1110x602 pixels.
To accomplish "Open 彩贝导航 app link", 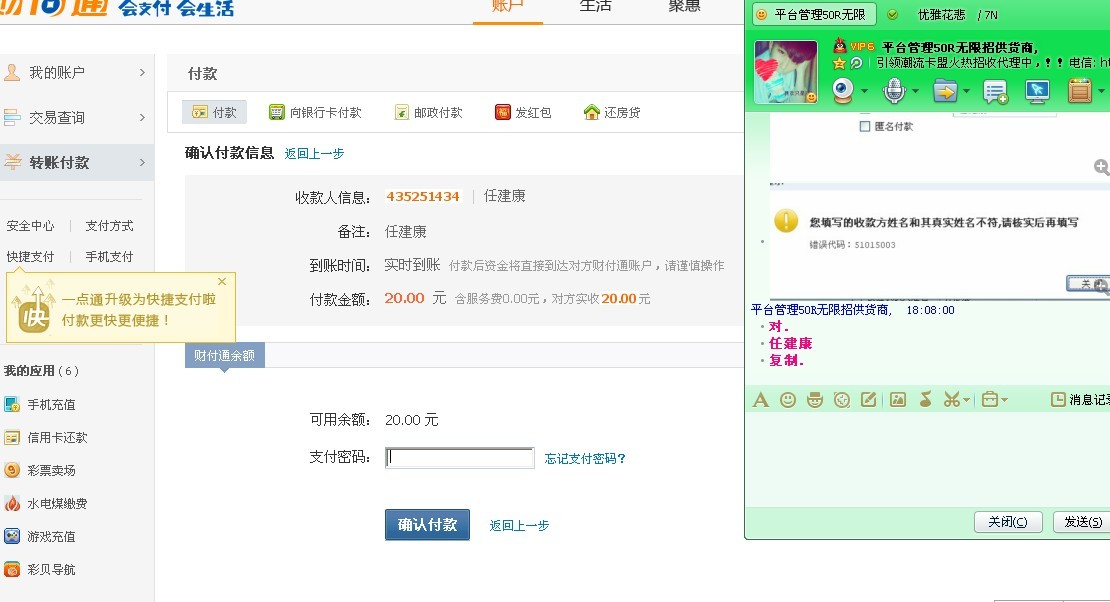I will (51, 569).
